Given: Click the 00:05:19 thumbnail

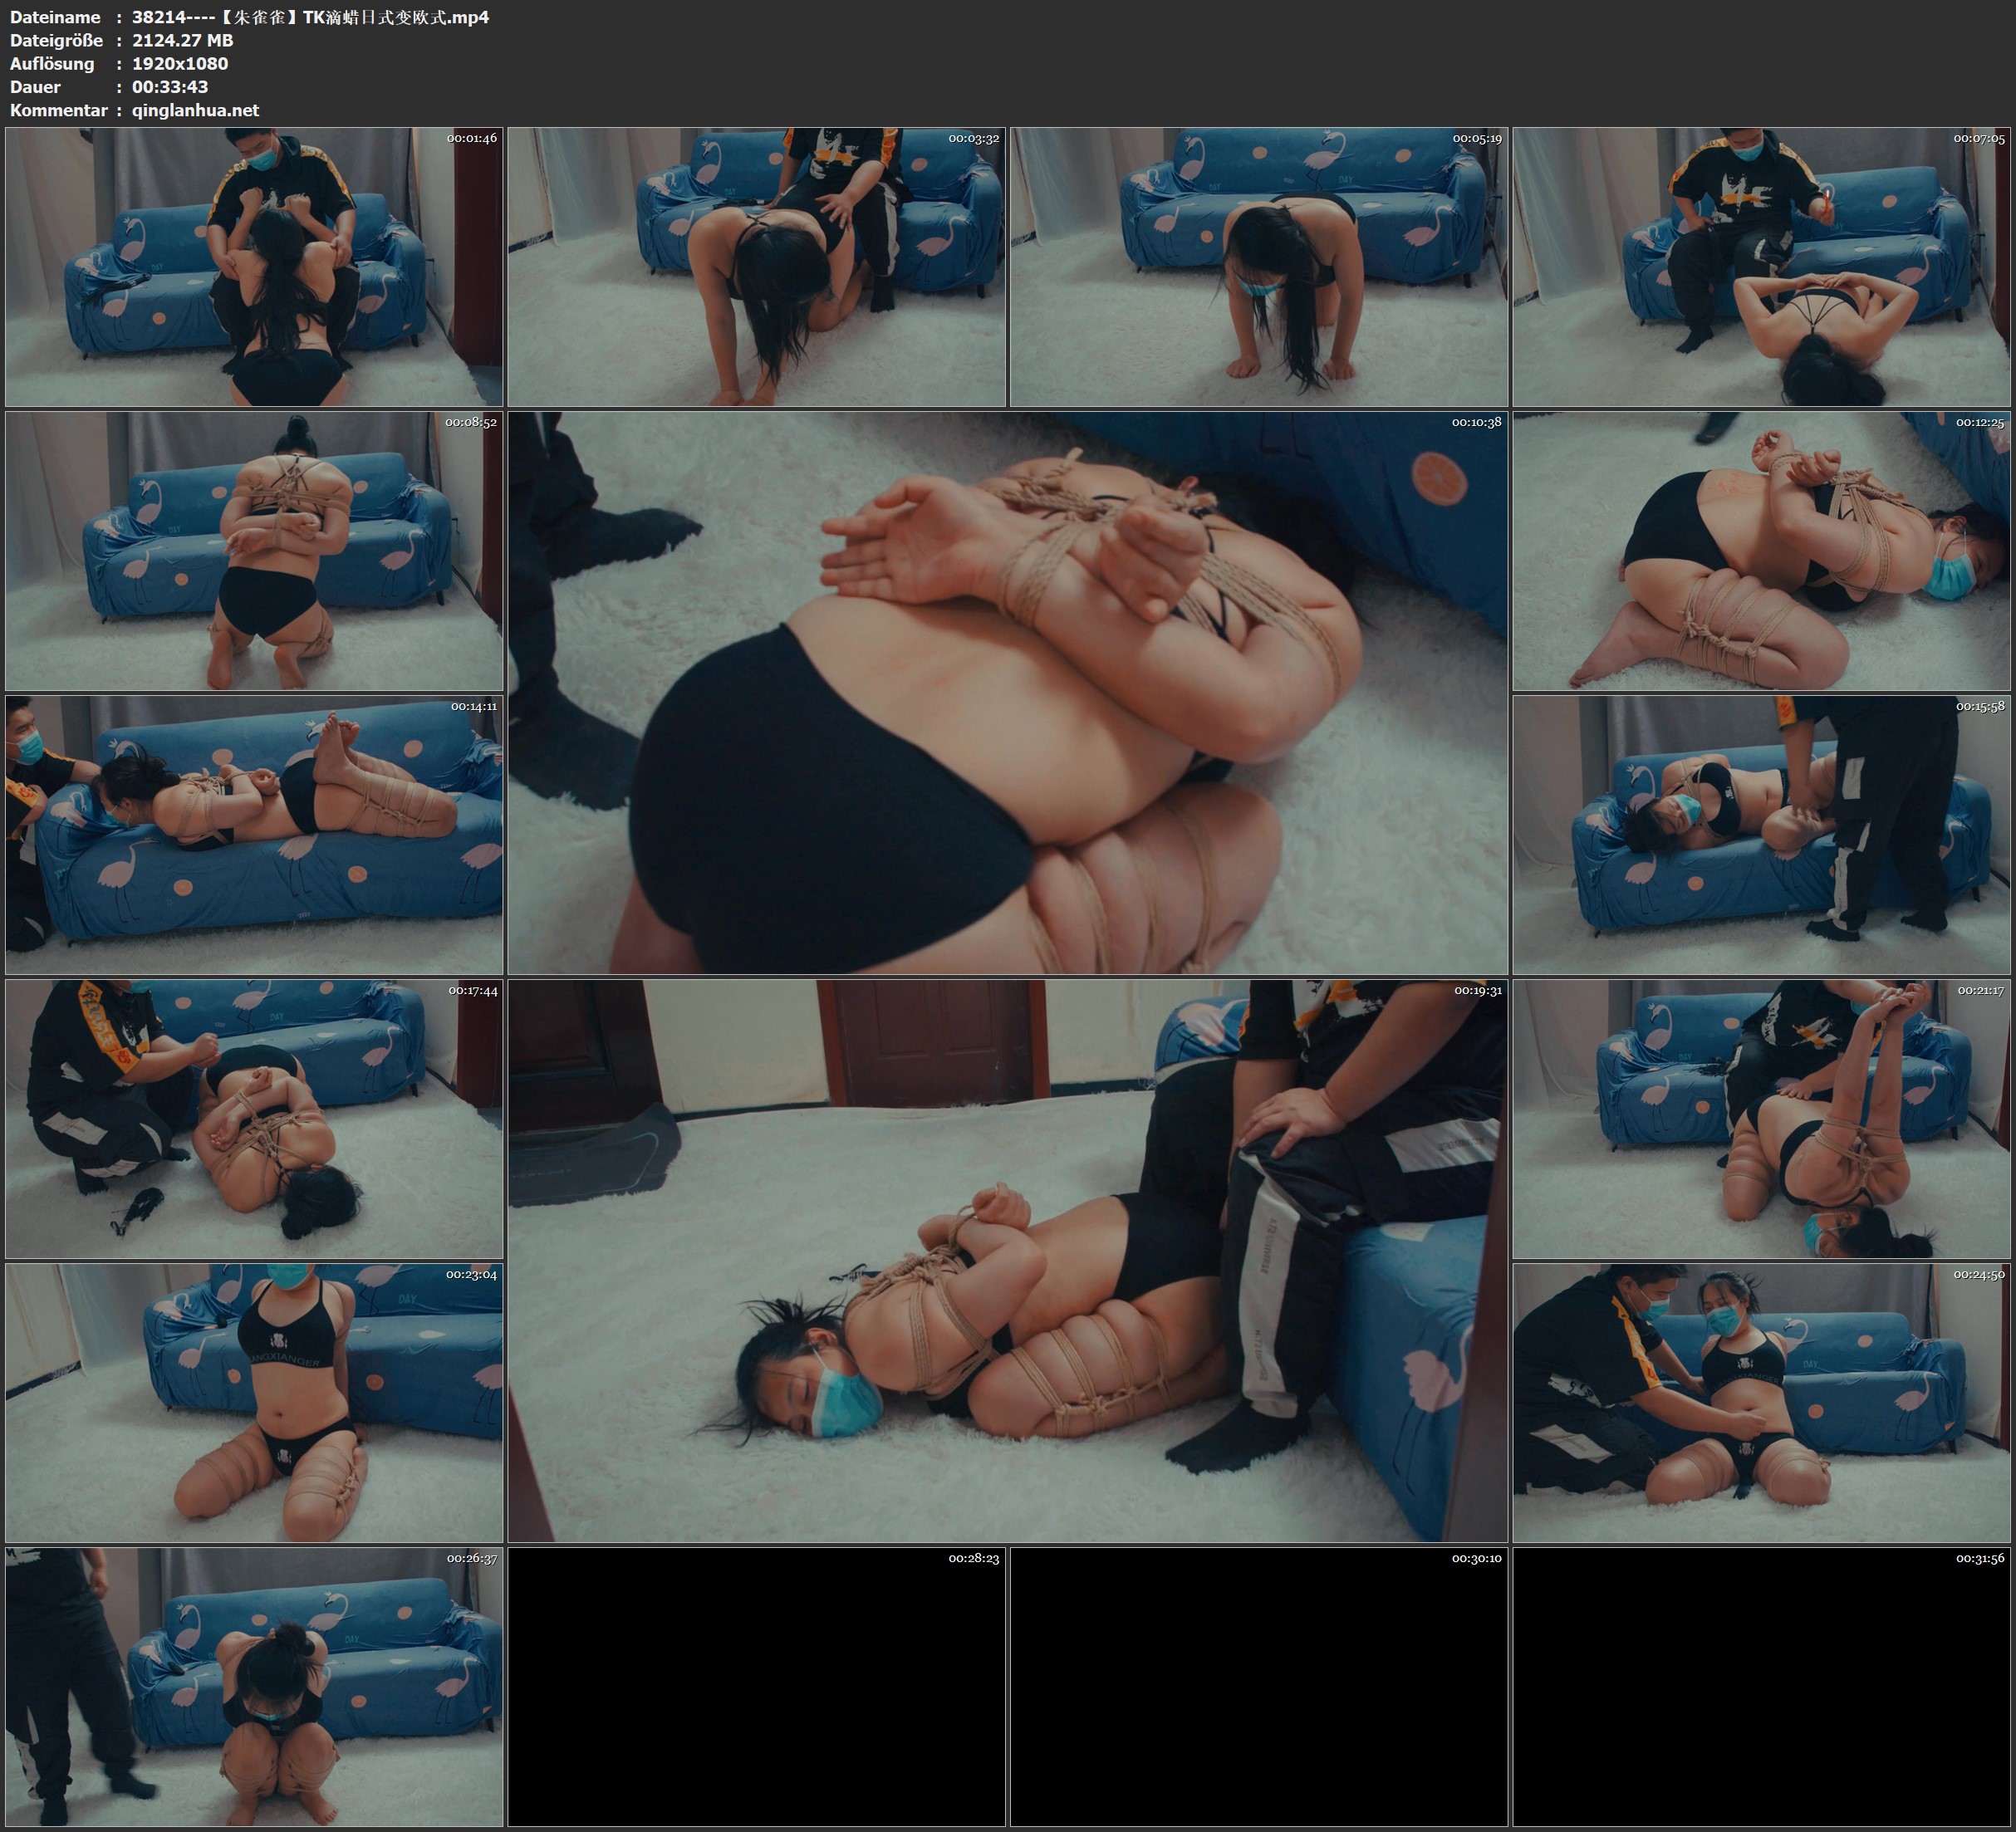Looking at the screenshot, I should (1258, 266).
